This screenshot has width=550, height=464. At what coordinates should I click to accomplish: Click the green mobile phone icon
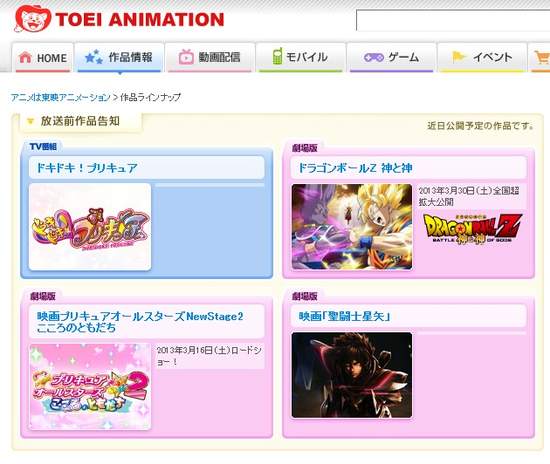point(277,56)
